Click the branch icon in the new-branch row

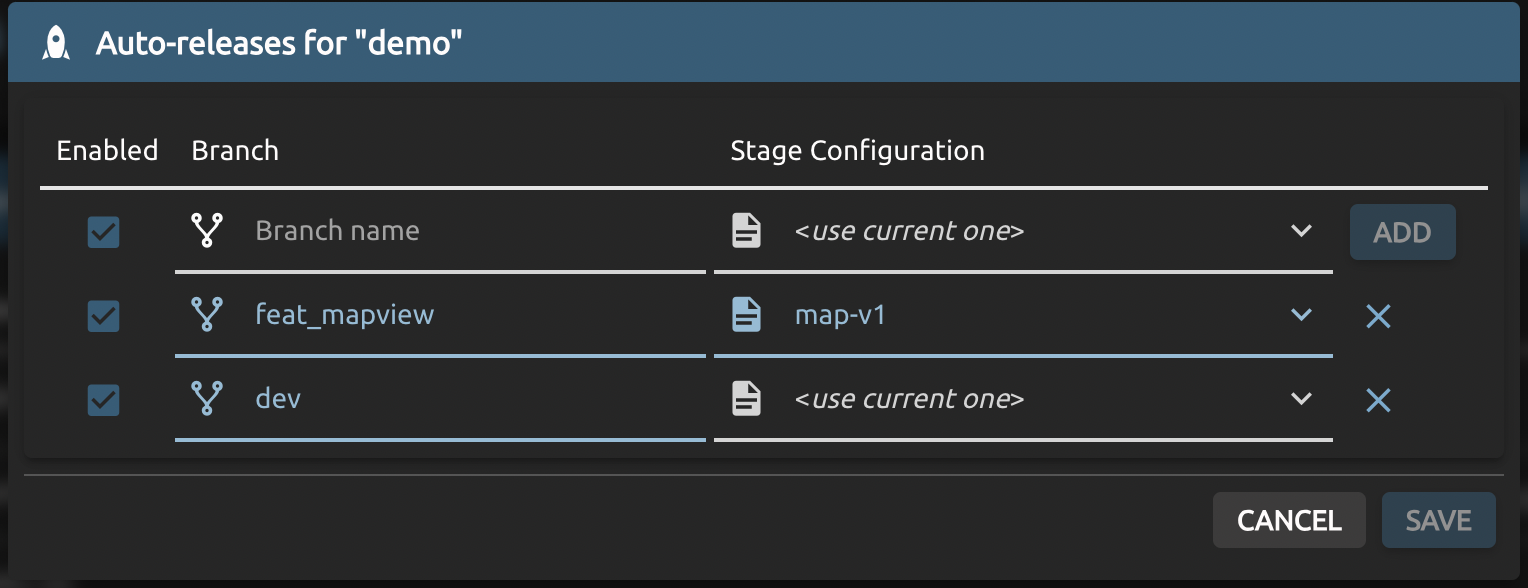click(207, 231)
